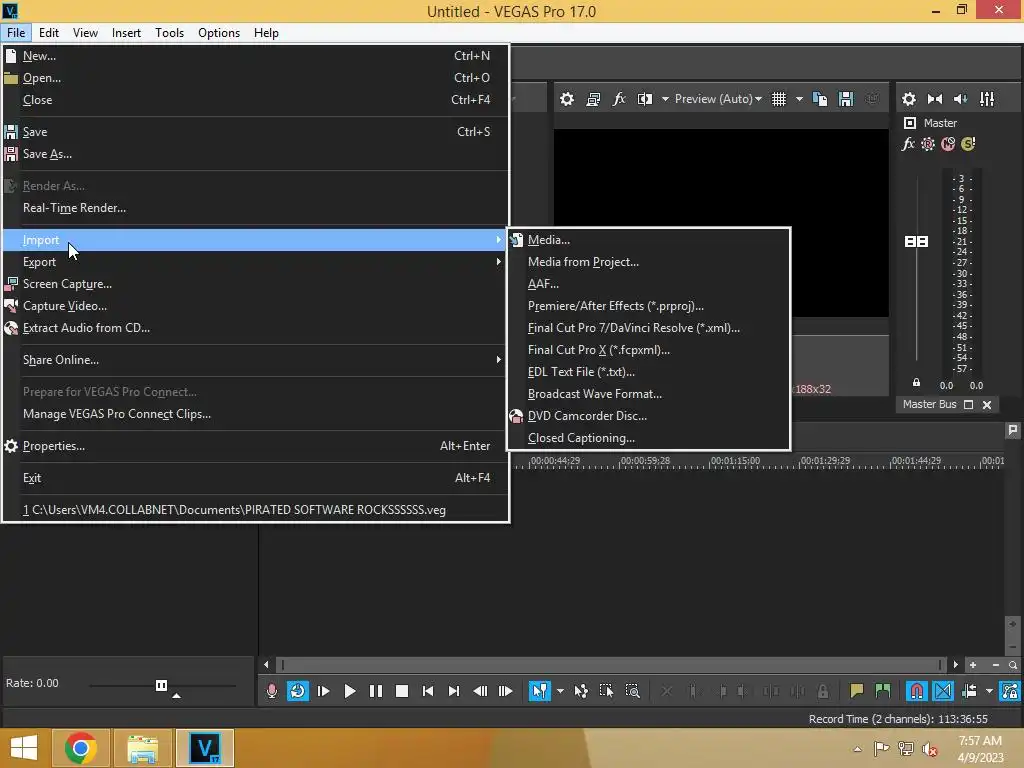Viewport: 1024px width, 768px height.
Task: Save Snapshot to File icon
Action: pyautogui.click(x=846, y=99)
